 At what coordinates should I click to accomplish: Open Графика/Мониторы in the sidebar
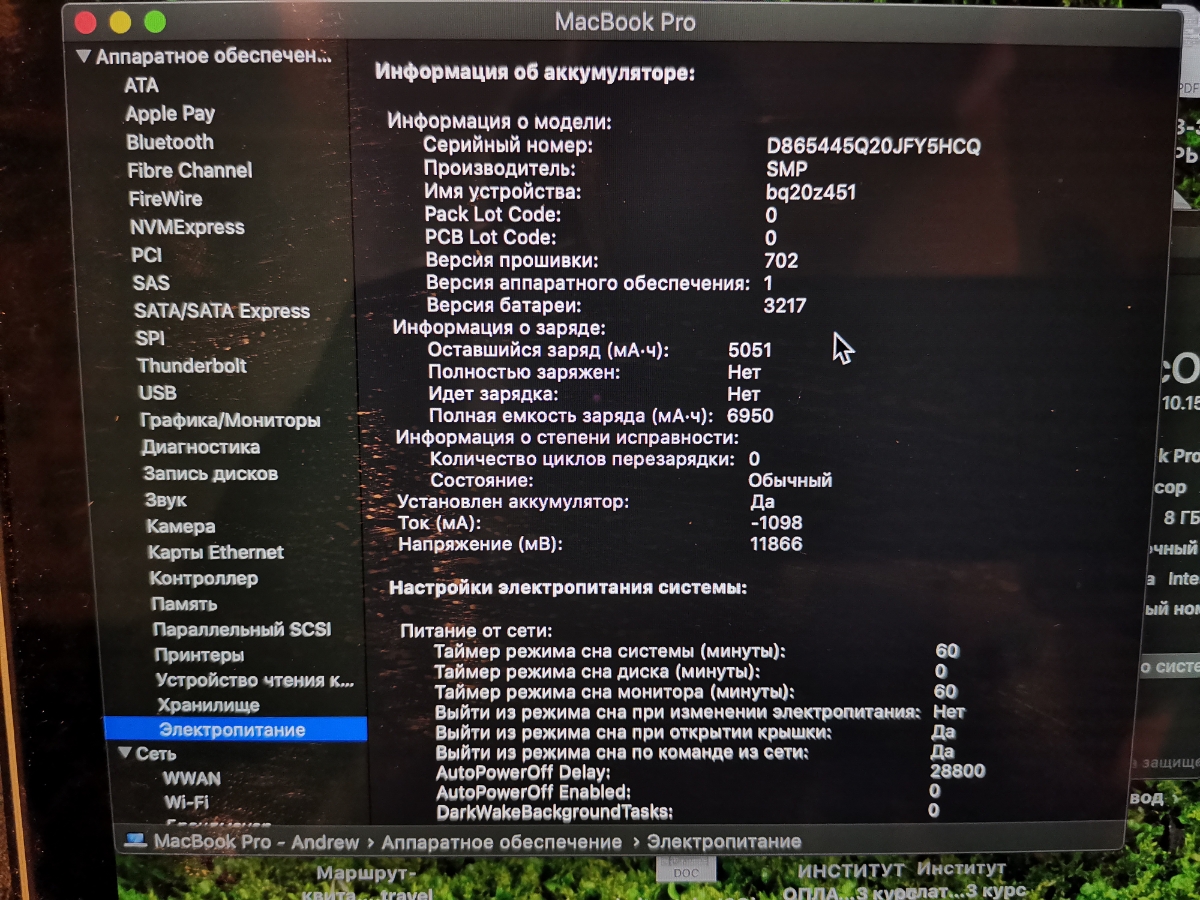coord(230,420)
